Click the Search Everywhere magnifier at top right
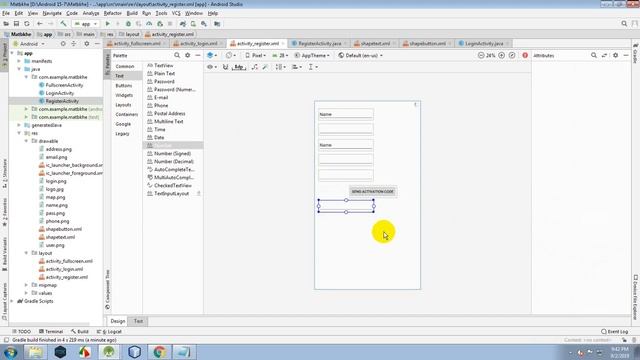Screen dimensions: 640x360 pyautogui.click(x=624, y=24)
